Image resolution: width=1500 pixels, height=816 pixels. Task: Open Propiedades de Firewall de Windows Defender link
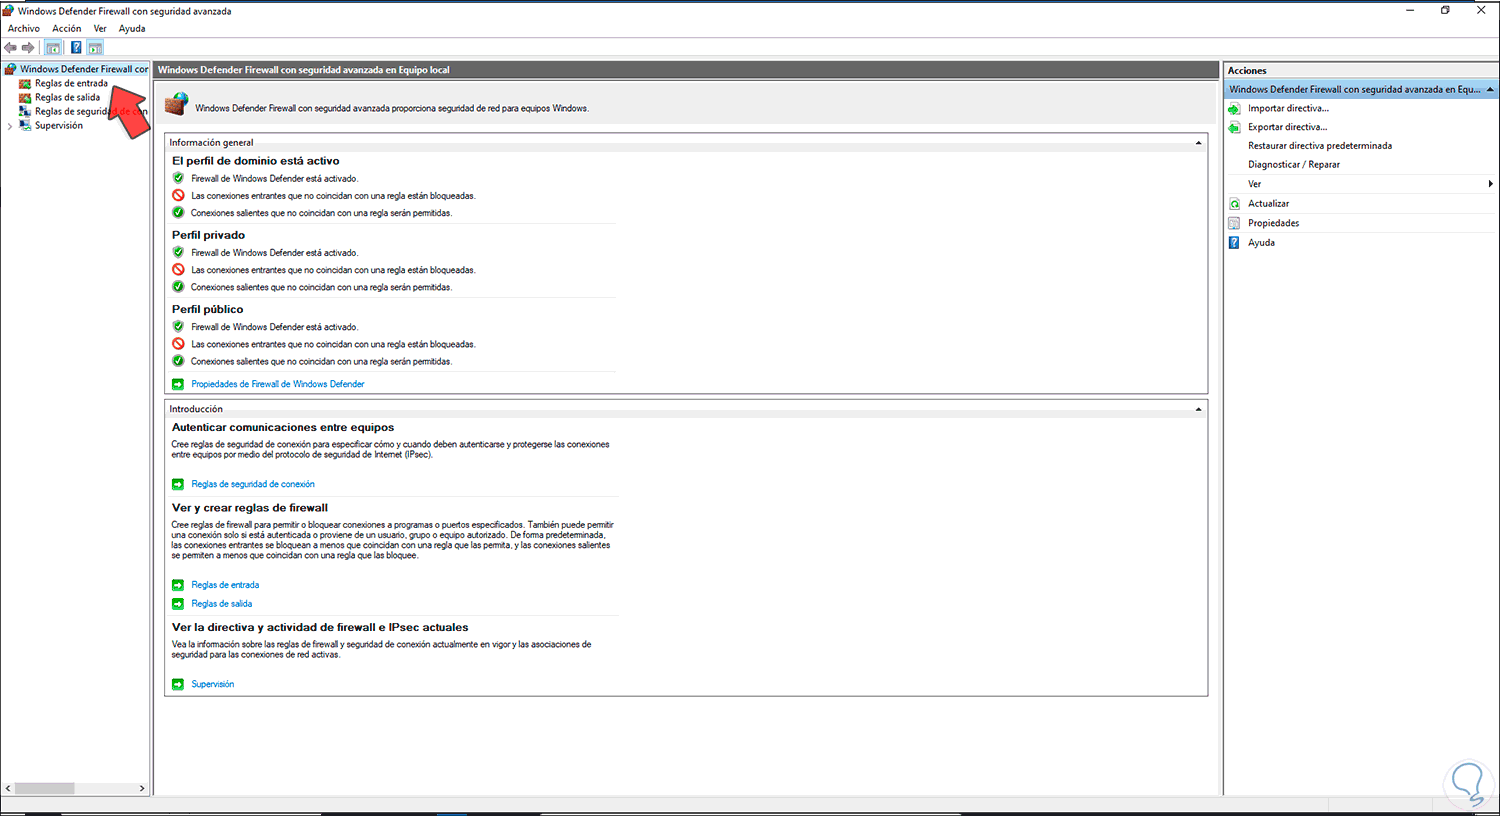(278, 384)
